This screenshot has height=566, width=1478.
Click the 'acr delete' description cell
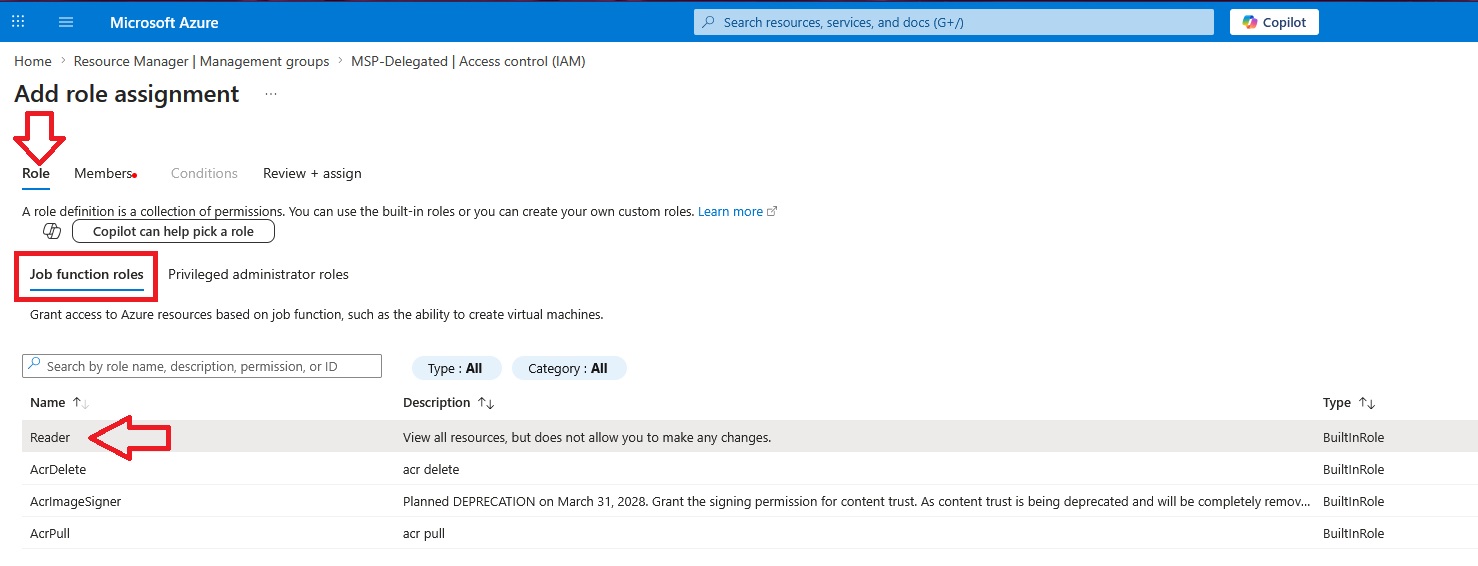[x=431, y=469]
